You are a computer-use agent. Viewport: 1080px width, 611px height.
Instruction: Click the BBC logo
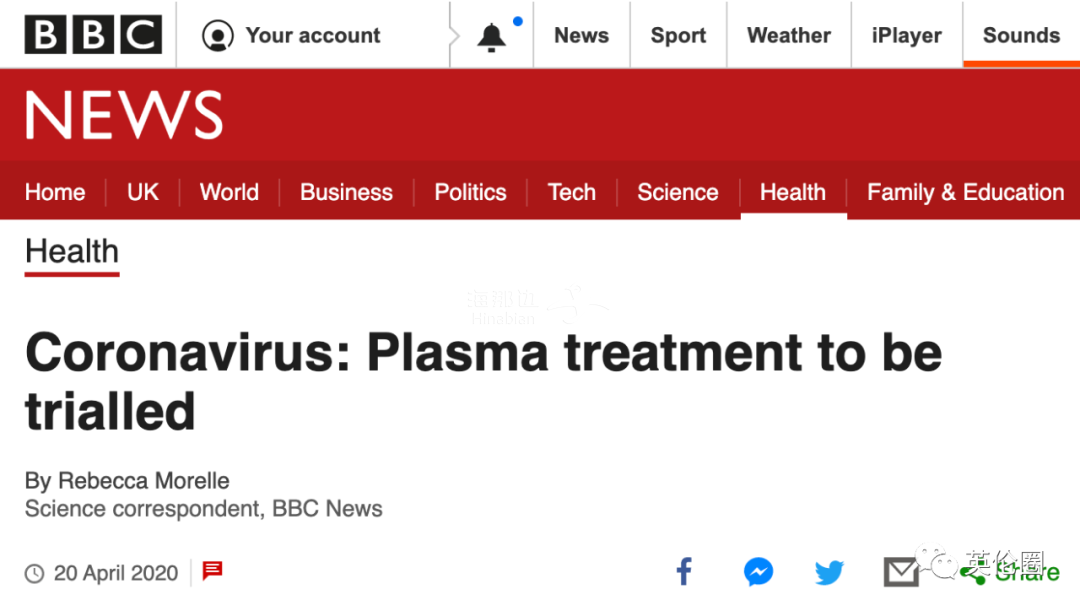pos(94,34)
